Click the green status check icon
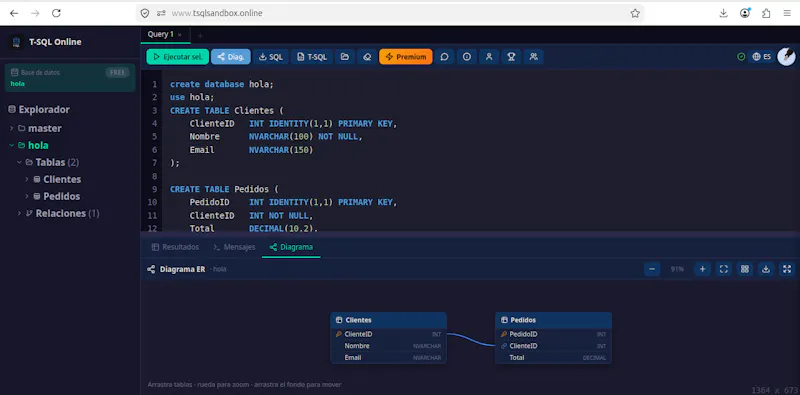 741,57
